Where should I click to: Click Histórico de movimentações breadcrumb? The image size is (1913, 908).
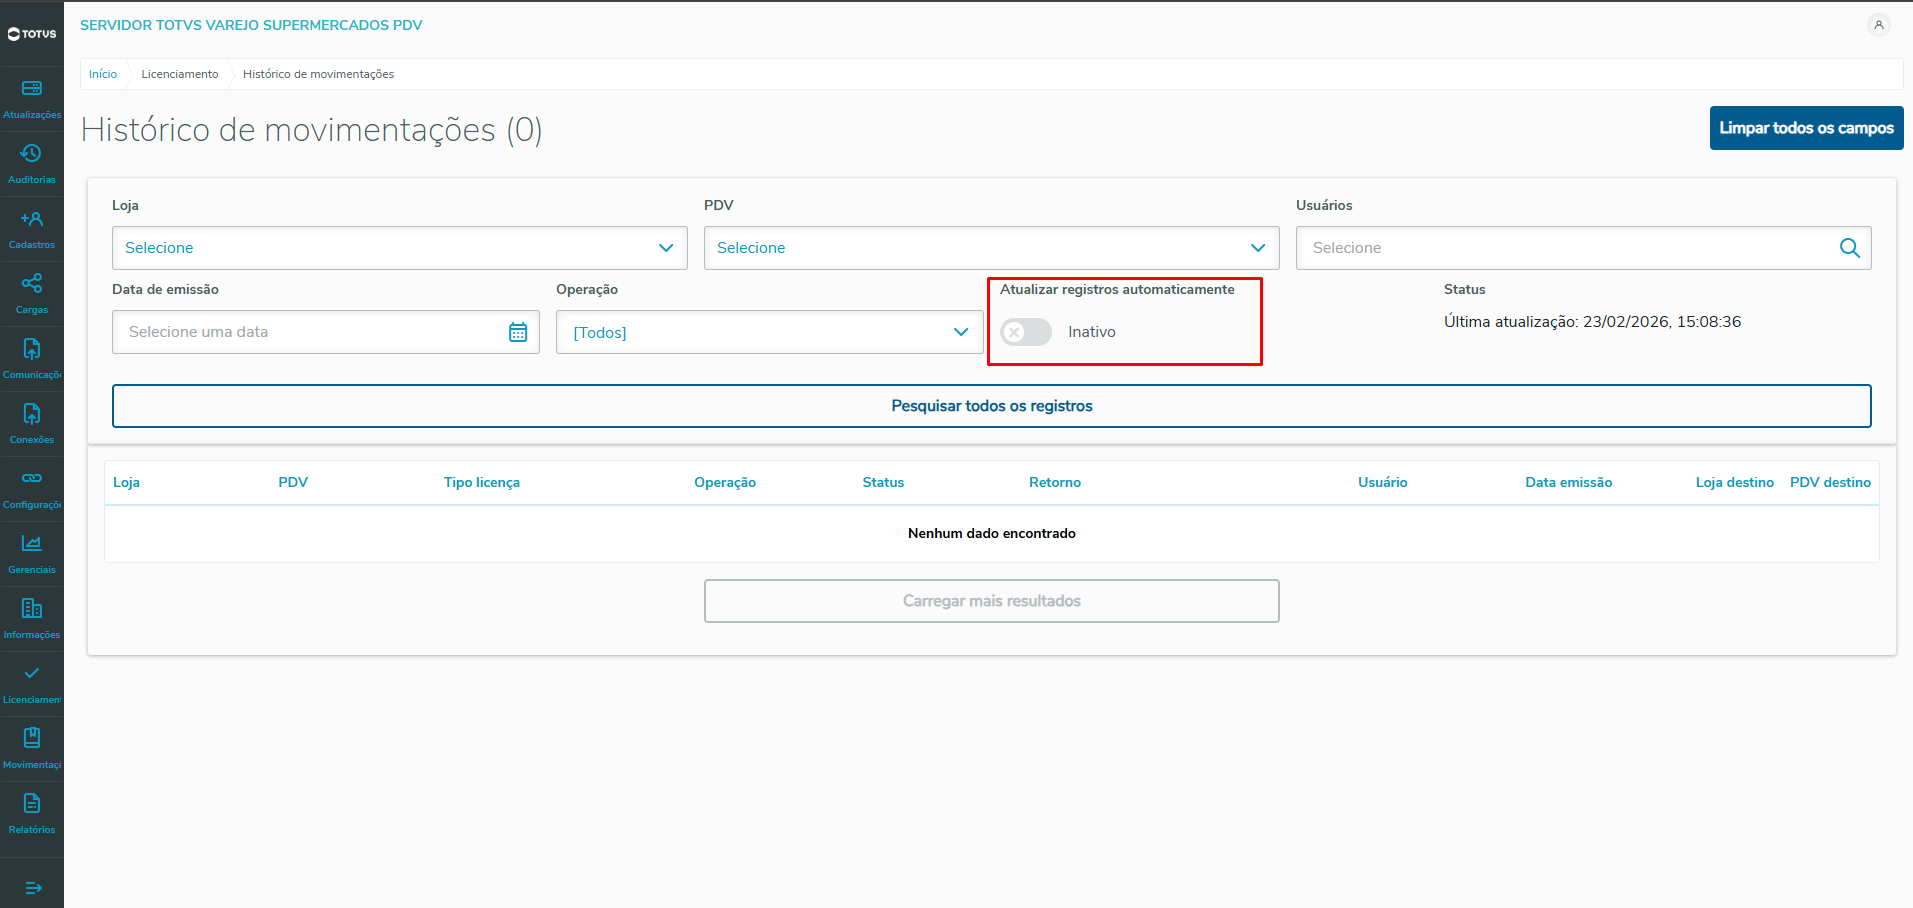[x=318, y=74]
